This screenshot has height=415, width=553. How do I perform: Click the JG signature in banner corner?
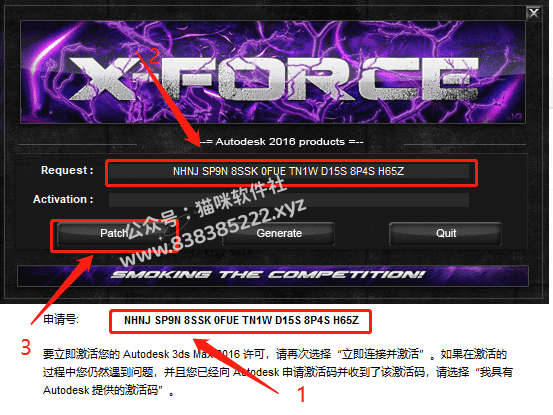514,117
